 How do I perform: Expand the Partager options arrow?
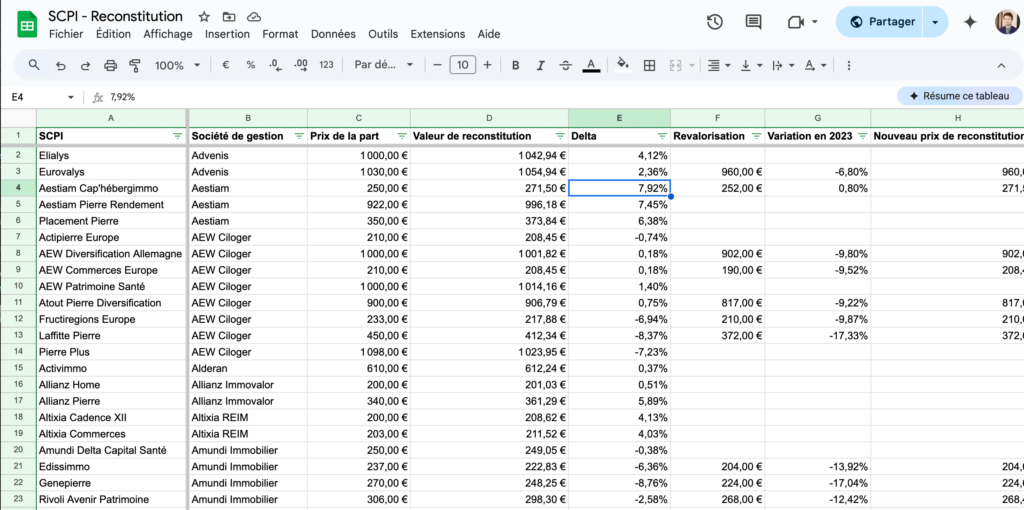935,22
